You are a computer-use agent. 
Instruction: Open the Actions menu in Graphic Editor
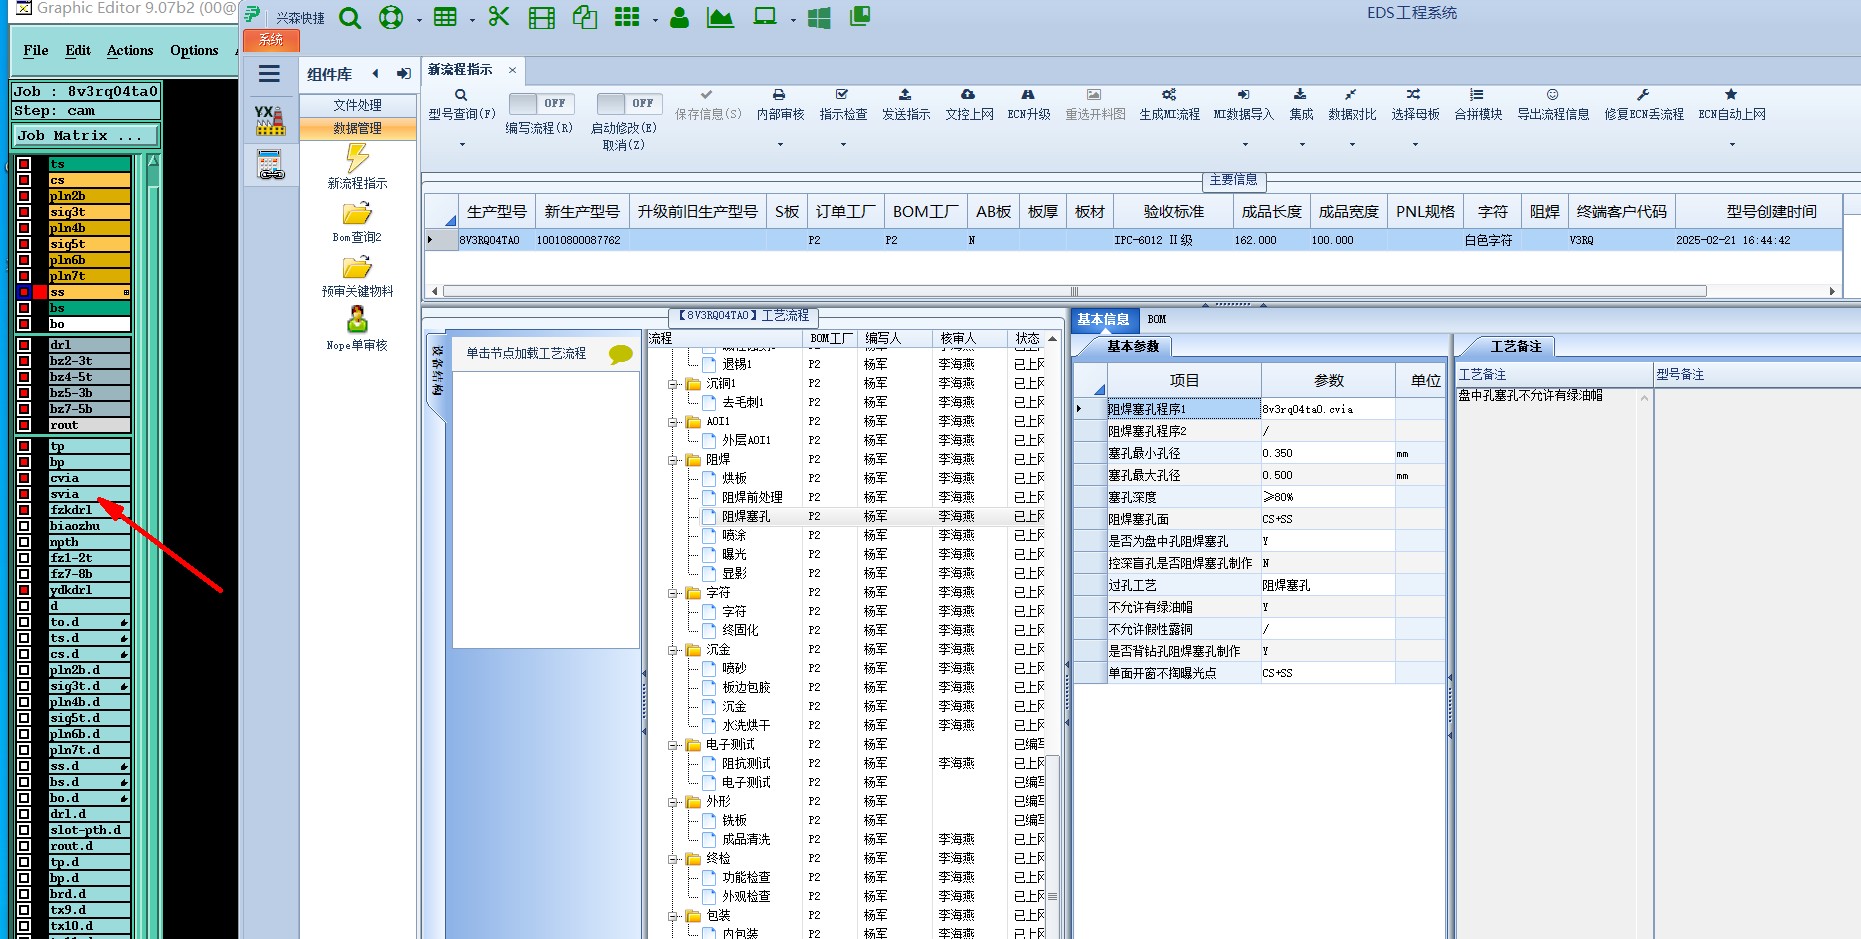click(x=130, y=50)
